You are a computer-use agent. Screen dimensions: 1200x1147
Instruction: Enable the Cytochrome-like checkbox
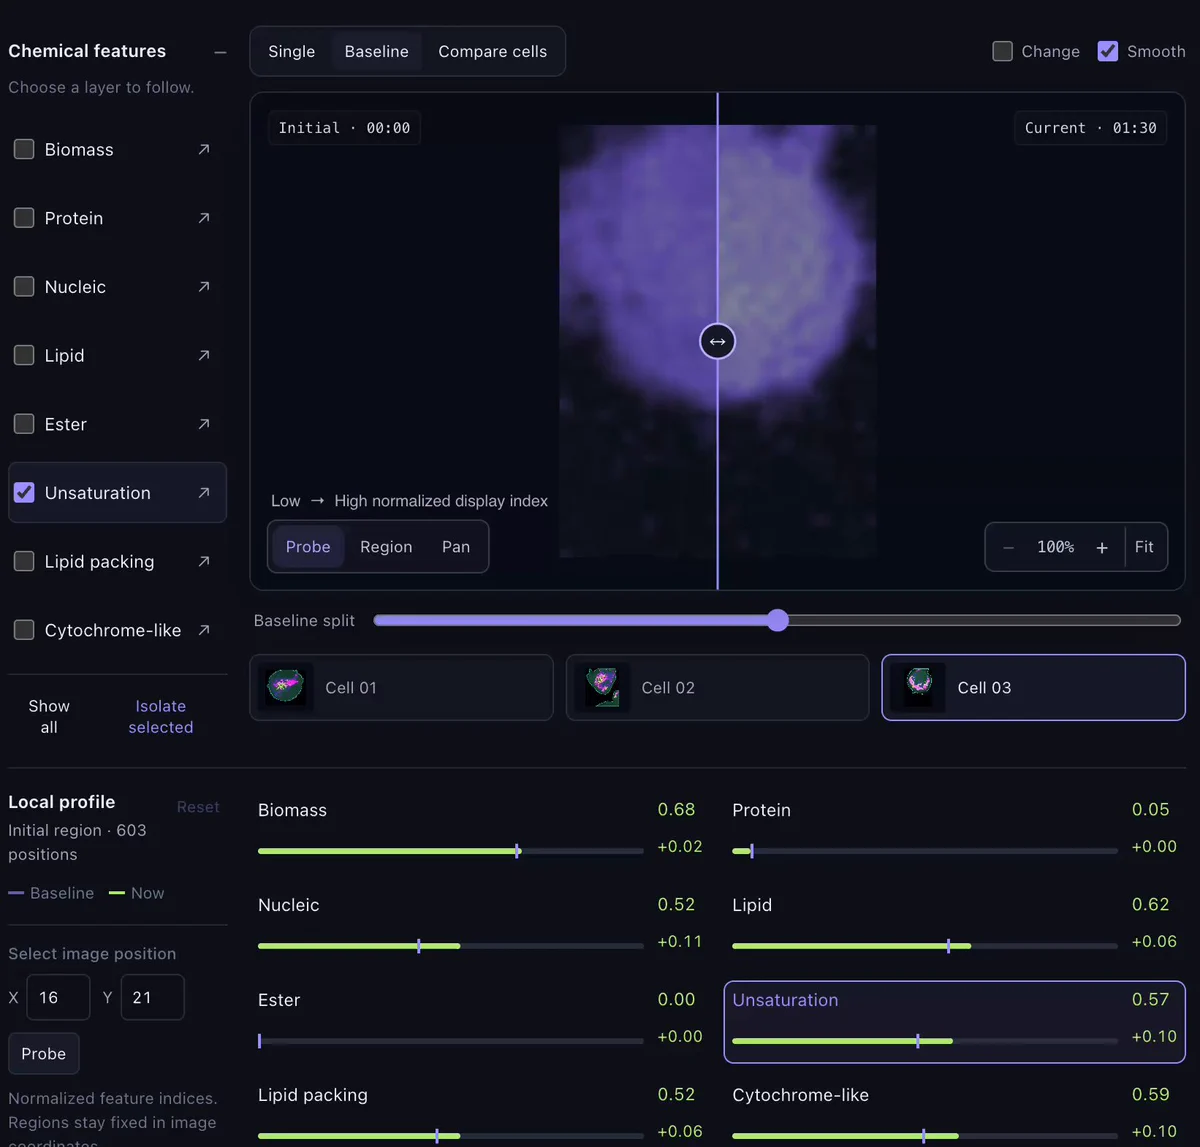(24, 630)
